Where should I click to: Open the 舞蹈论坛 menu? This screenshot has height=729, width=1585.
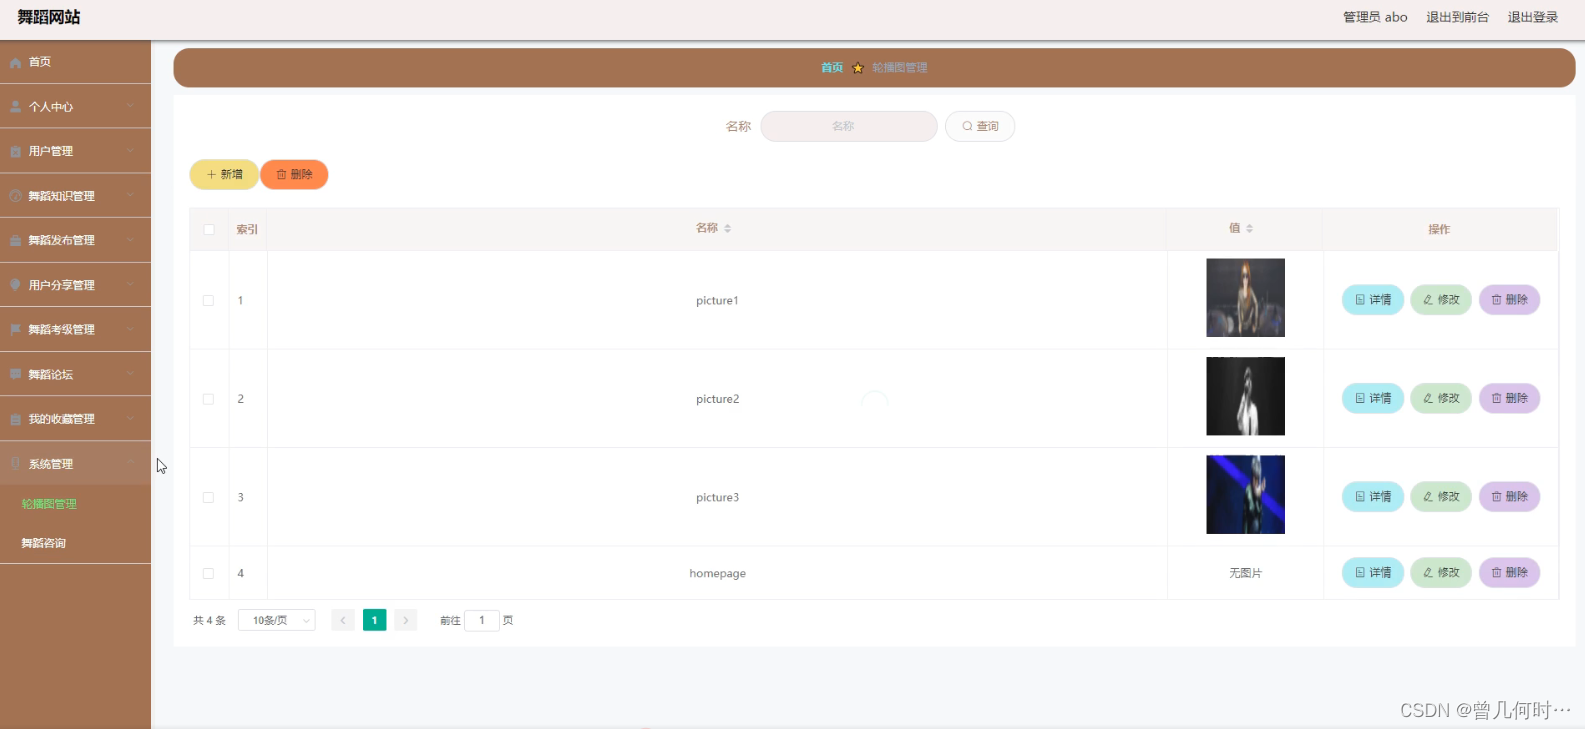click(75, 374)
